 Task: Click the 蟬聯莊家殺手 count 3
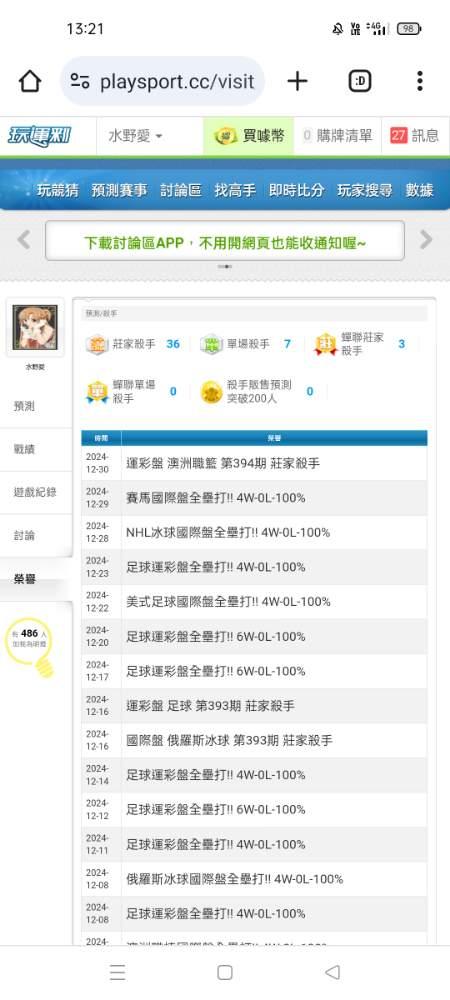402,344
